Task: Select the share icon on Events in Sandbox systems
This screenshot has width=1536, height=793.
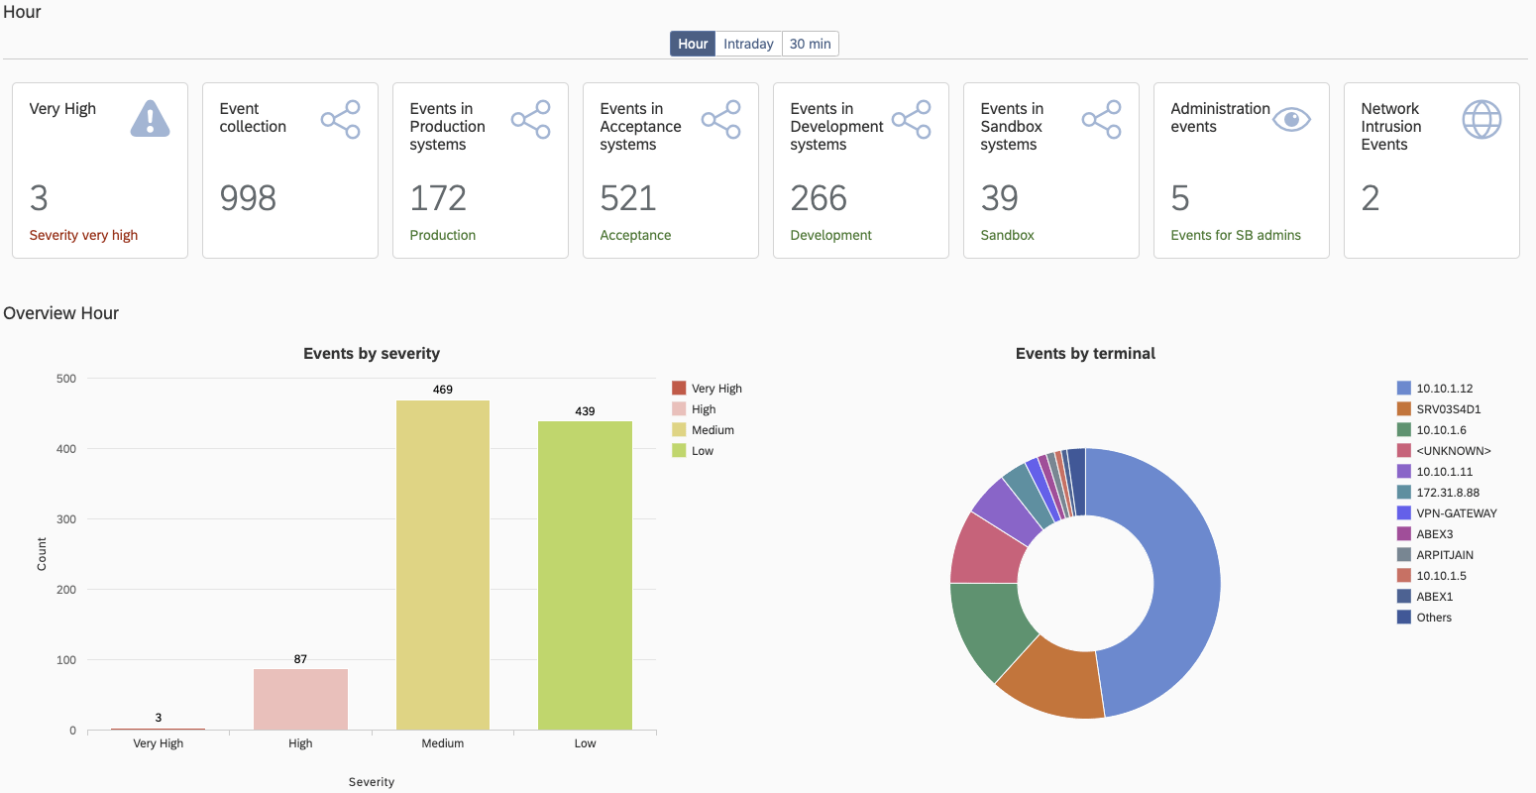Action: click(1101, 118)
